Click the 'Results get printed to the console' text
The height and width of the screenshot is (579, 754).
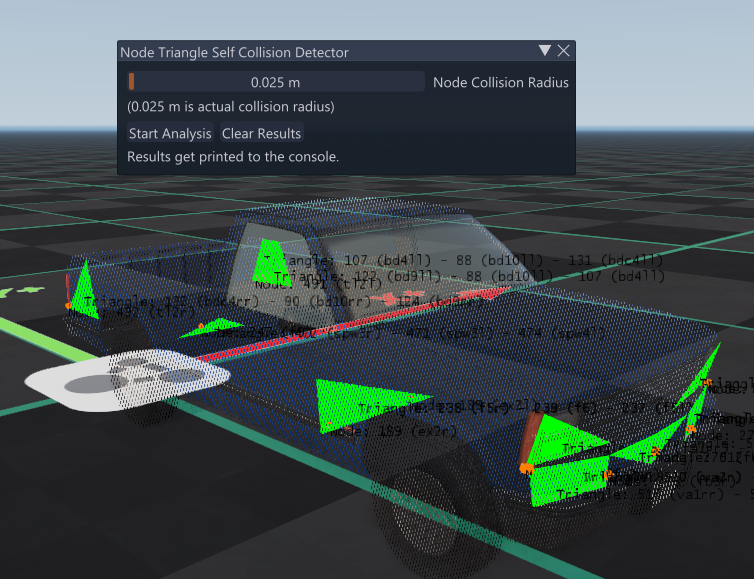tap(233, 157)
